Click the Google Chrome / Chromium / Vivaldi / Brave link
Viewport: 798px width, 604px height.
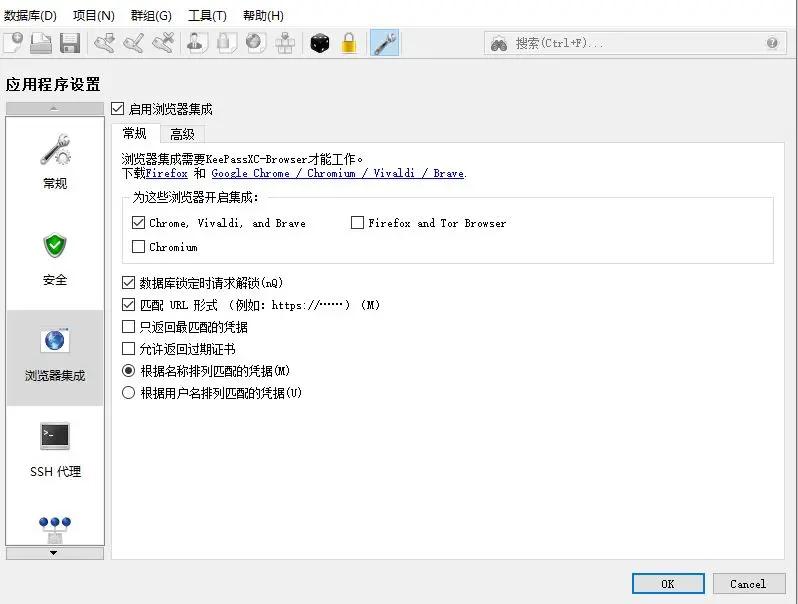[x=337, y=174]
